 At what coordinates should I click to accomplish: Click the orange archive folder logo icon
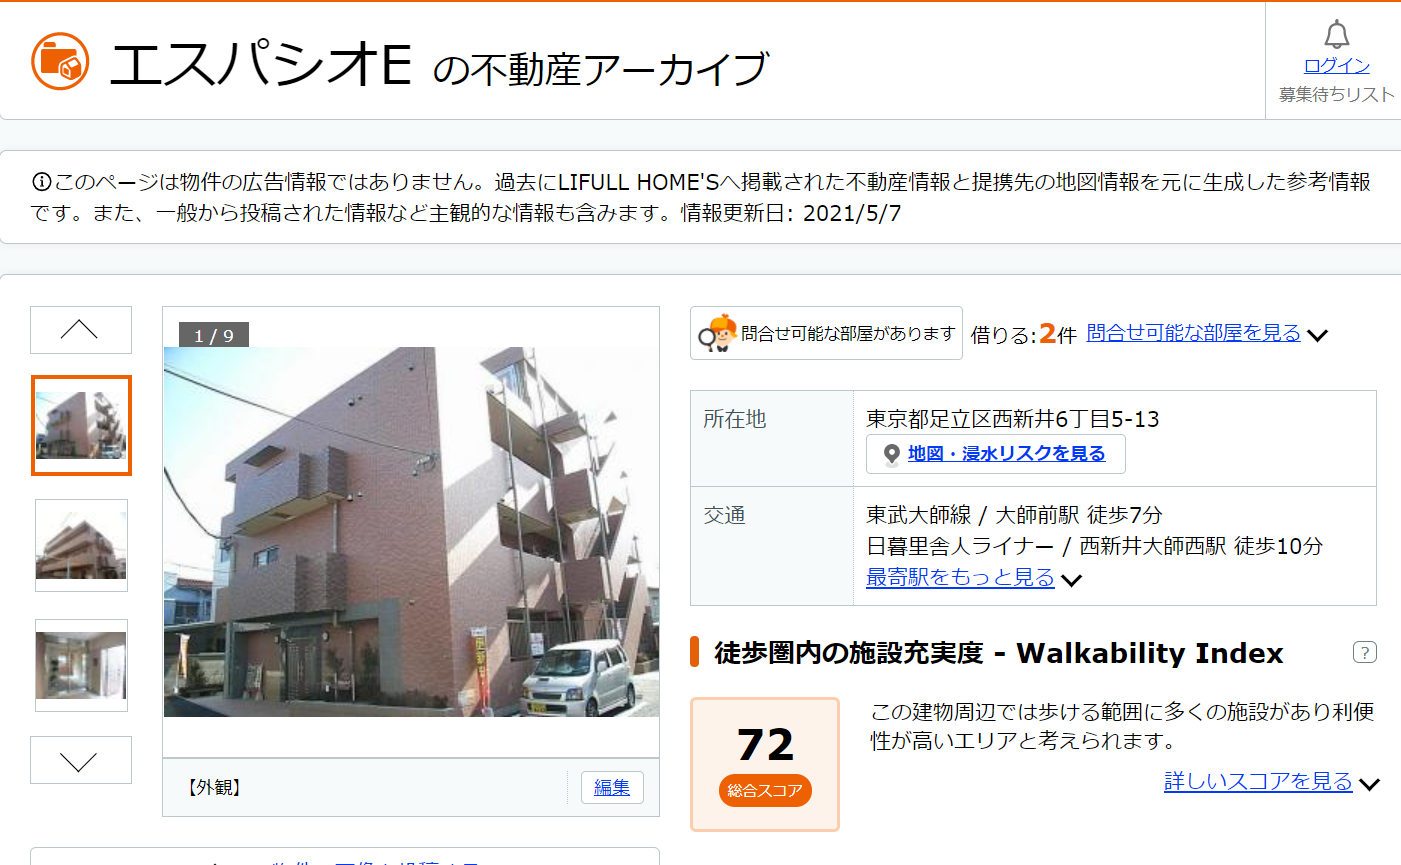(60, 61)
